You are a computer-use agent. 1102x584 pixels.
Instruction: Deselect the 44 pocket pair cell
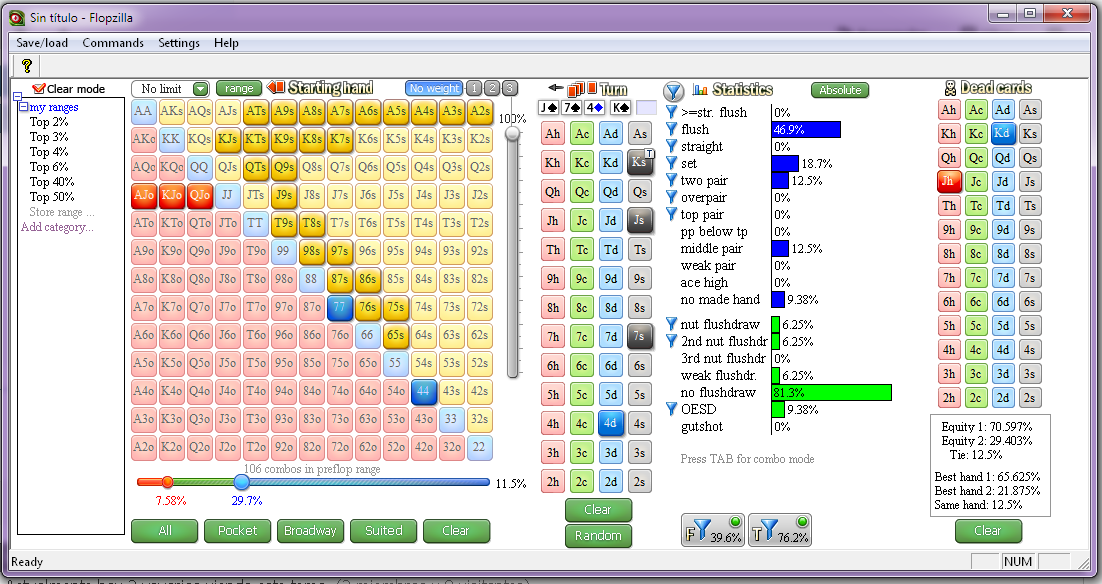click(x=423, y=391)
